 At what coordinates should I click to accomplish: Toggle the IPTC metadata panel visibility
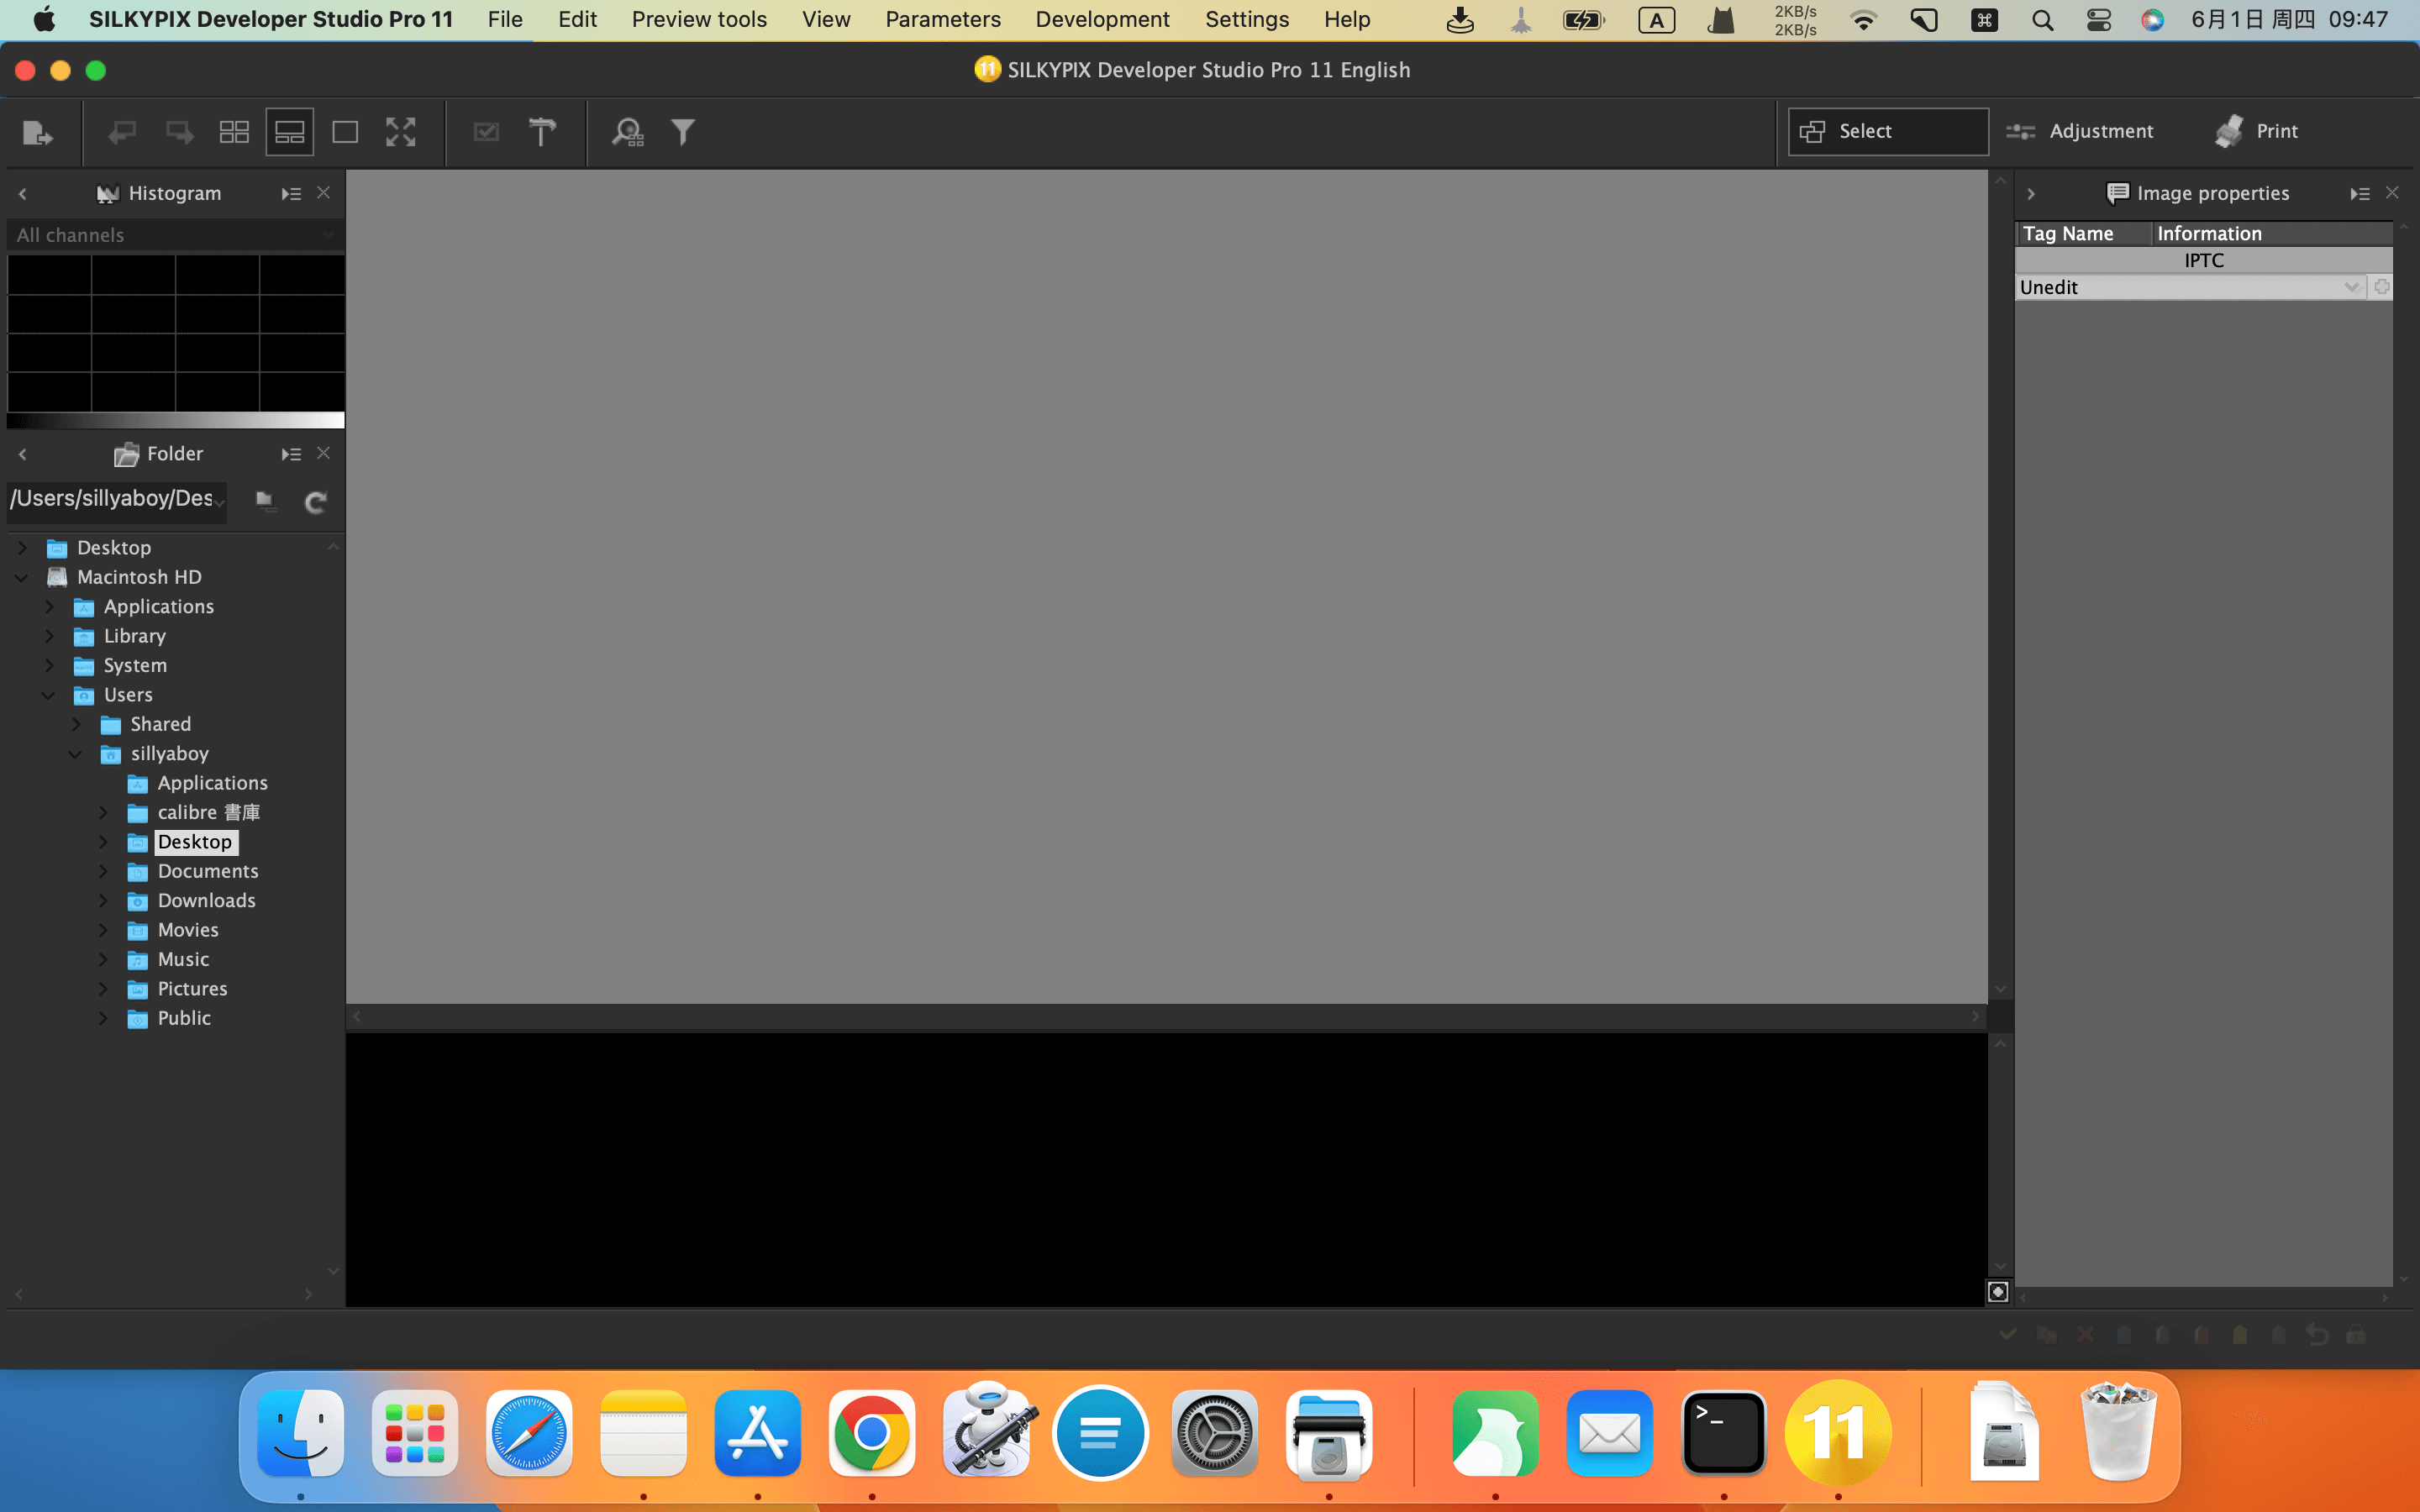(2201, 260)
